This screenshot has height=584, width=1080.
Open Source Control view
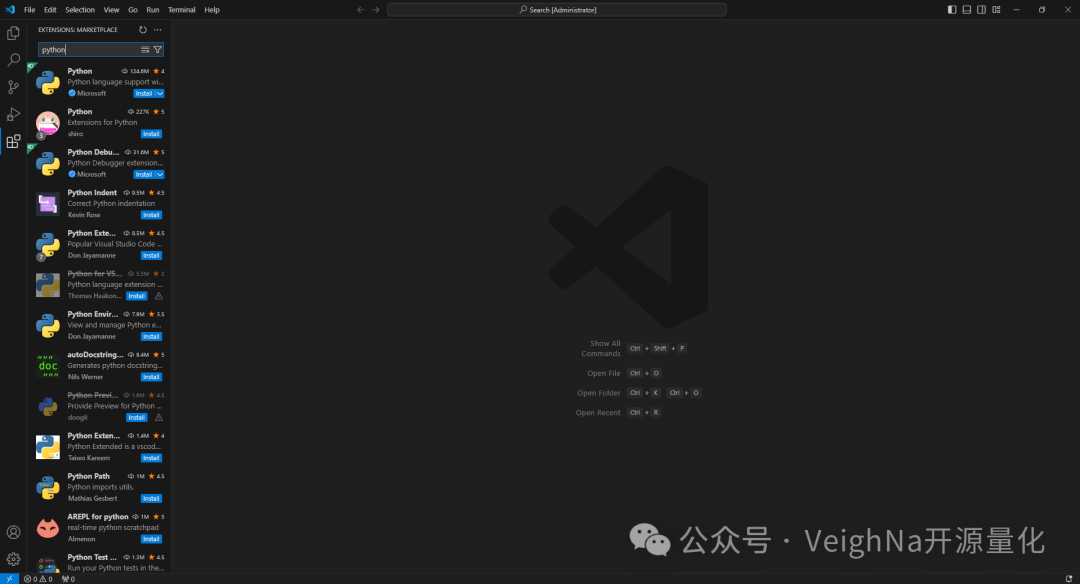pyautogui.click(x=13, y=87)
